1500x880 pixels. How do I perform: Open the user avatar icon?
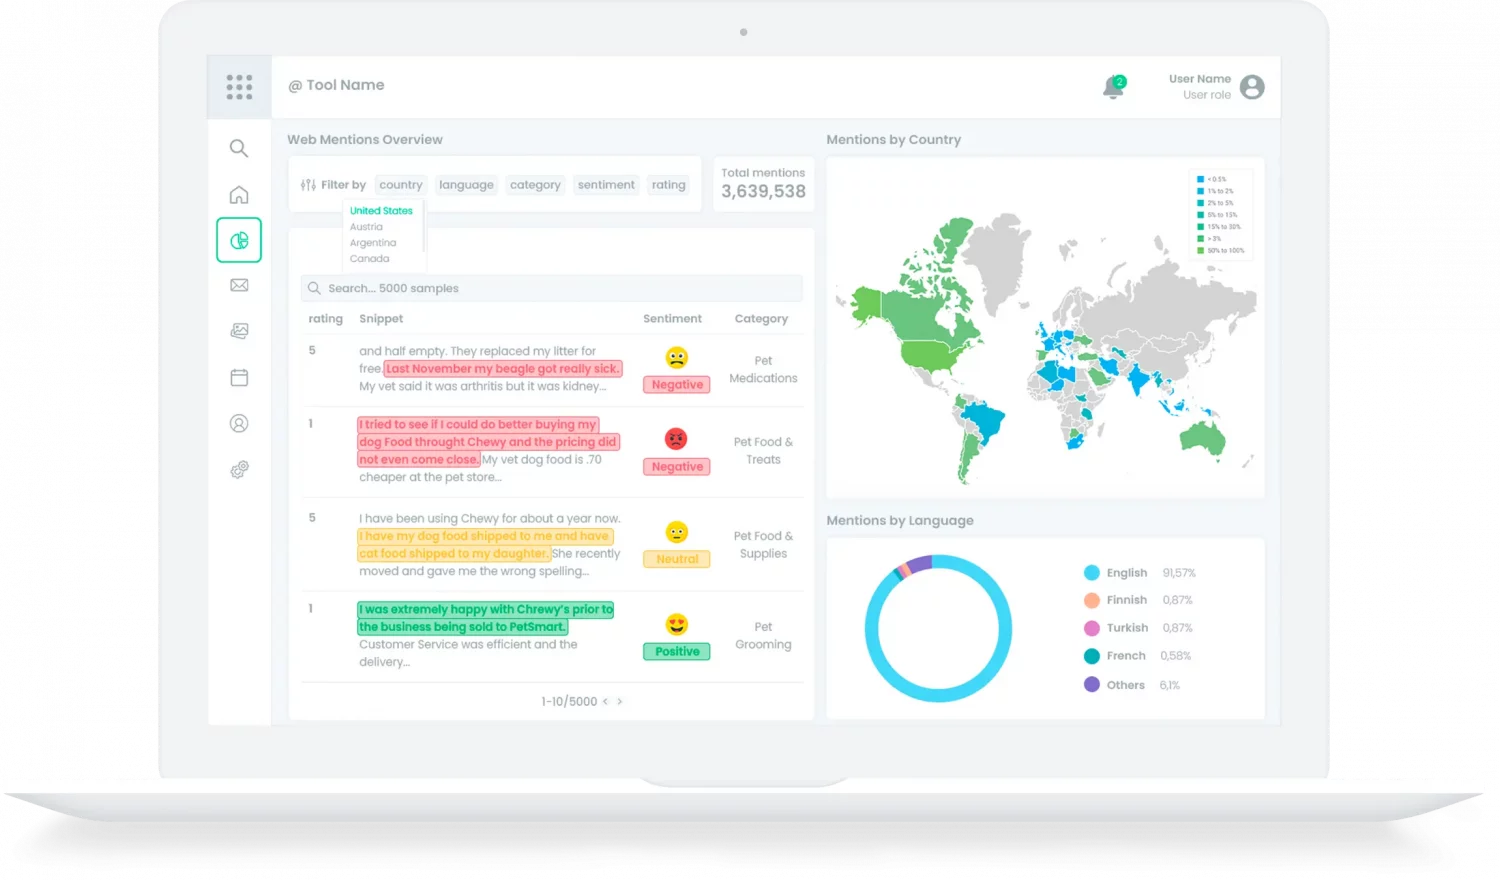1252,87
